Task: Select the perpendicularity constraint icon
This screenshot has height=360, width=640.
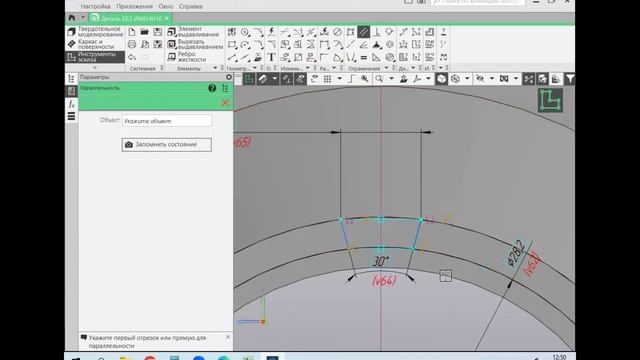Action: 376,32
